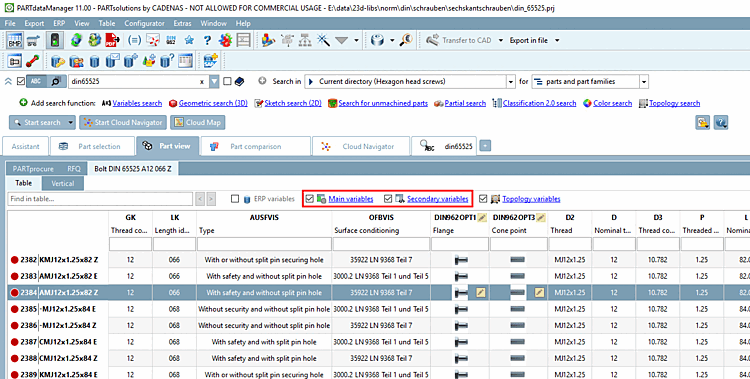Uncheck the Topology variables checkbox
This screenshot has width=750, height=379.
483,199
